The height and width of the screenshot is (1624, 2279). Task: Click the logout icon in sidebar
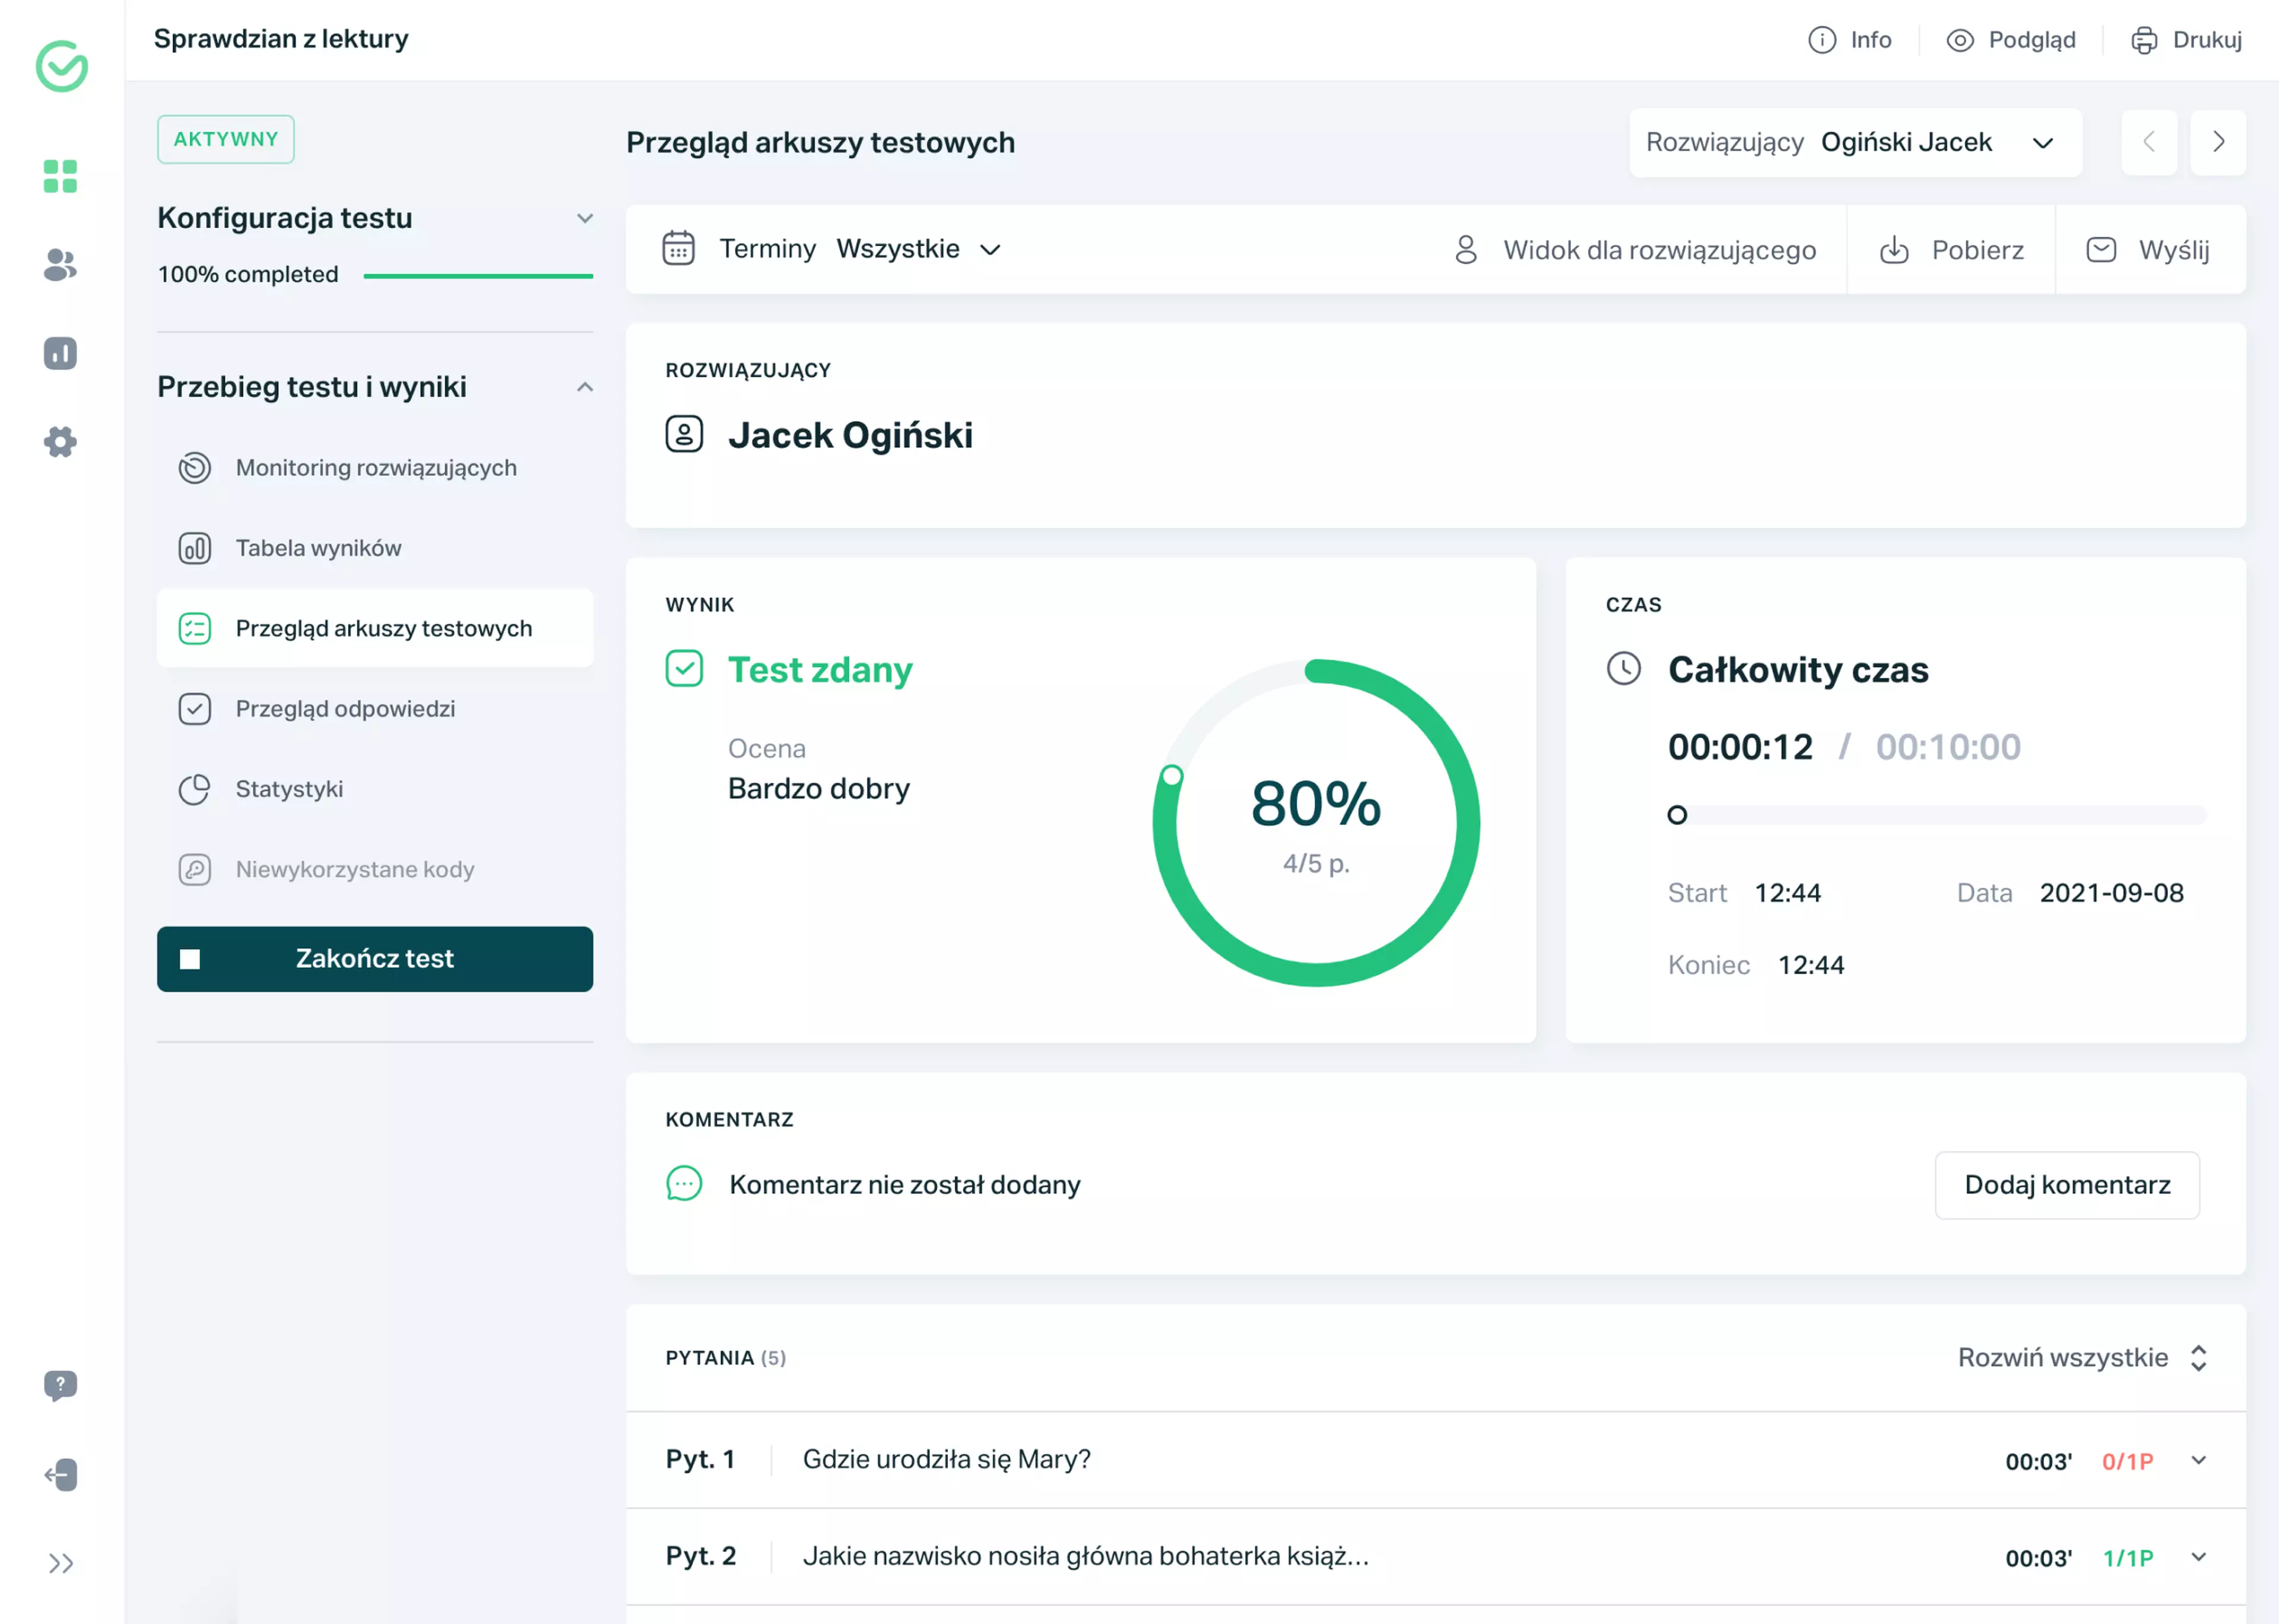coord(60,1475)
